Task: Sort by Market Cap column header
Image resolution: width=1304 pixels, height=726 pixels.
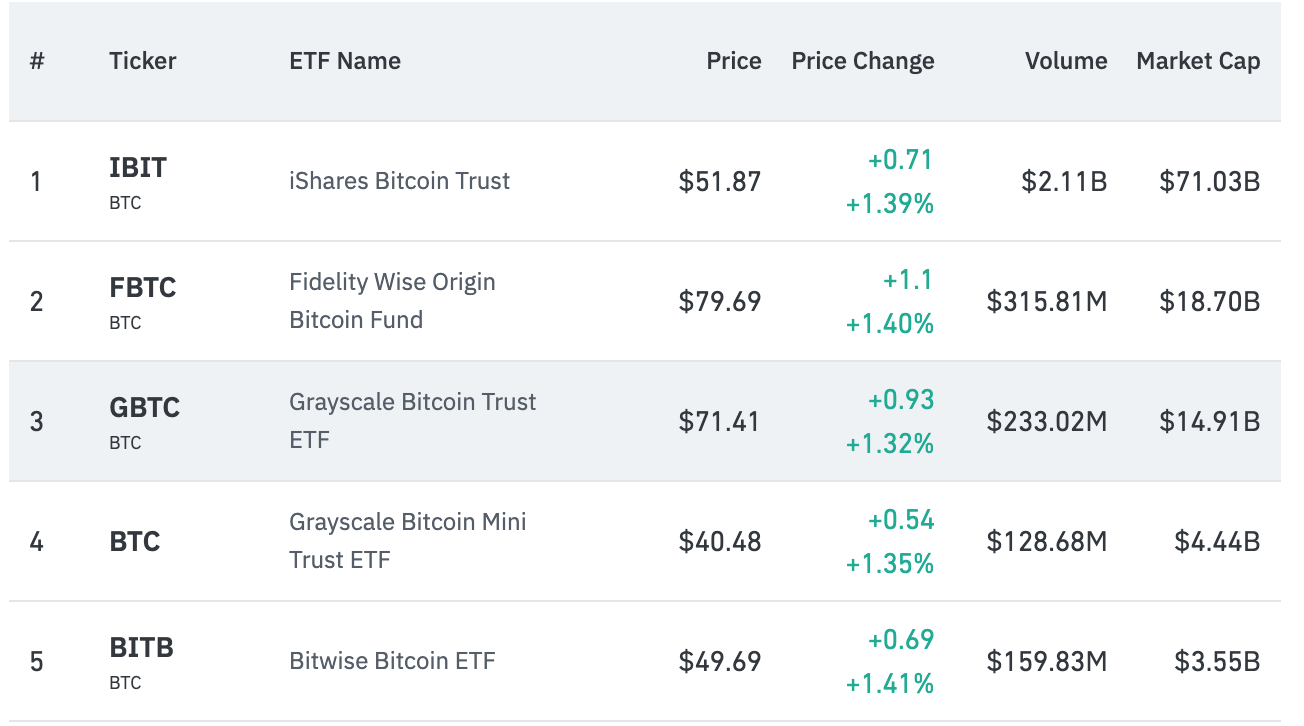Action: [x=1197, y=61]
